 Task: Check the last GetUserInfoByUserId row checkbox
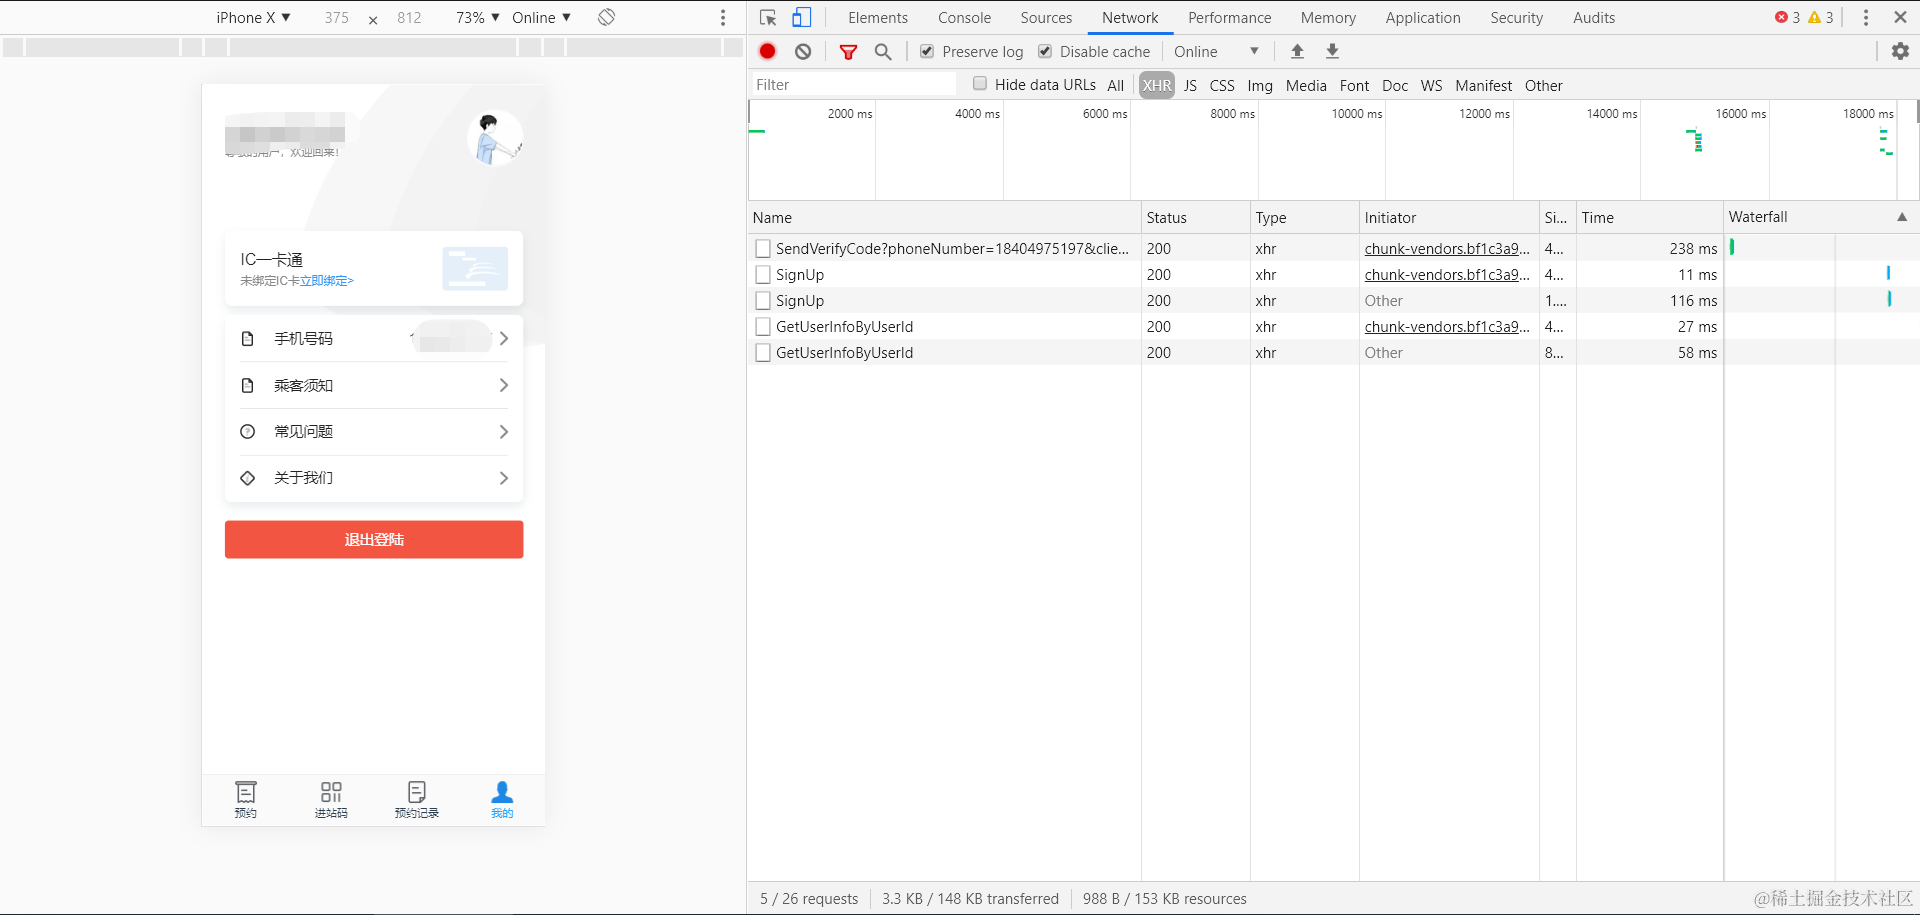click(x=763, y=352)
